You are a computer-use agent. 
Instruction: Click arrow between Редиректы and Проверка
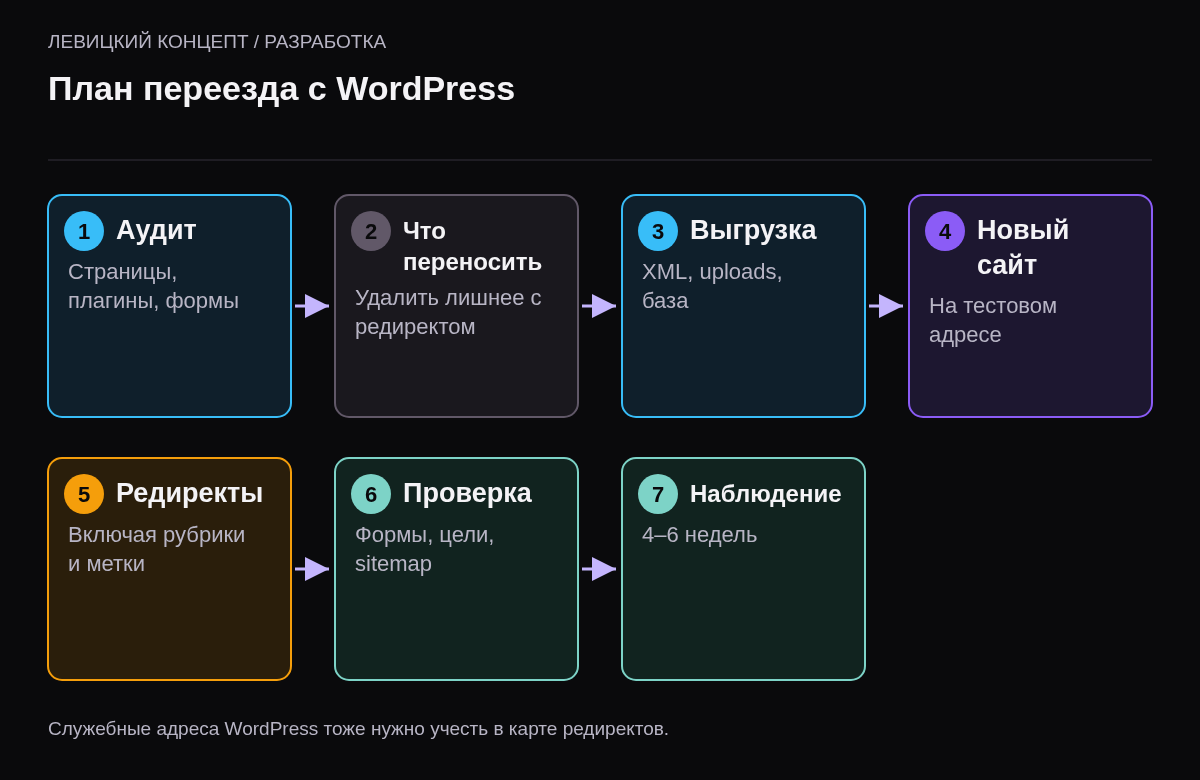(x=312, y=569)
